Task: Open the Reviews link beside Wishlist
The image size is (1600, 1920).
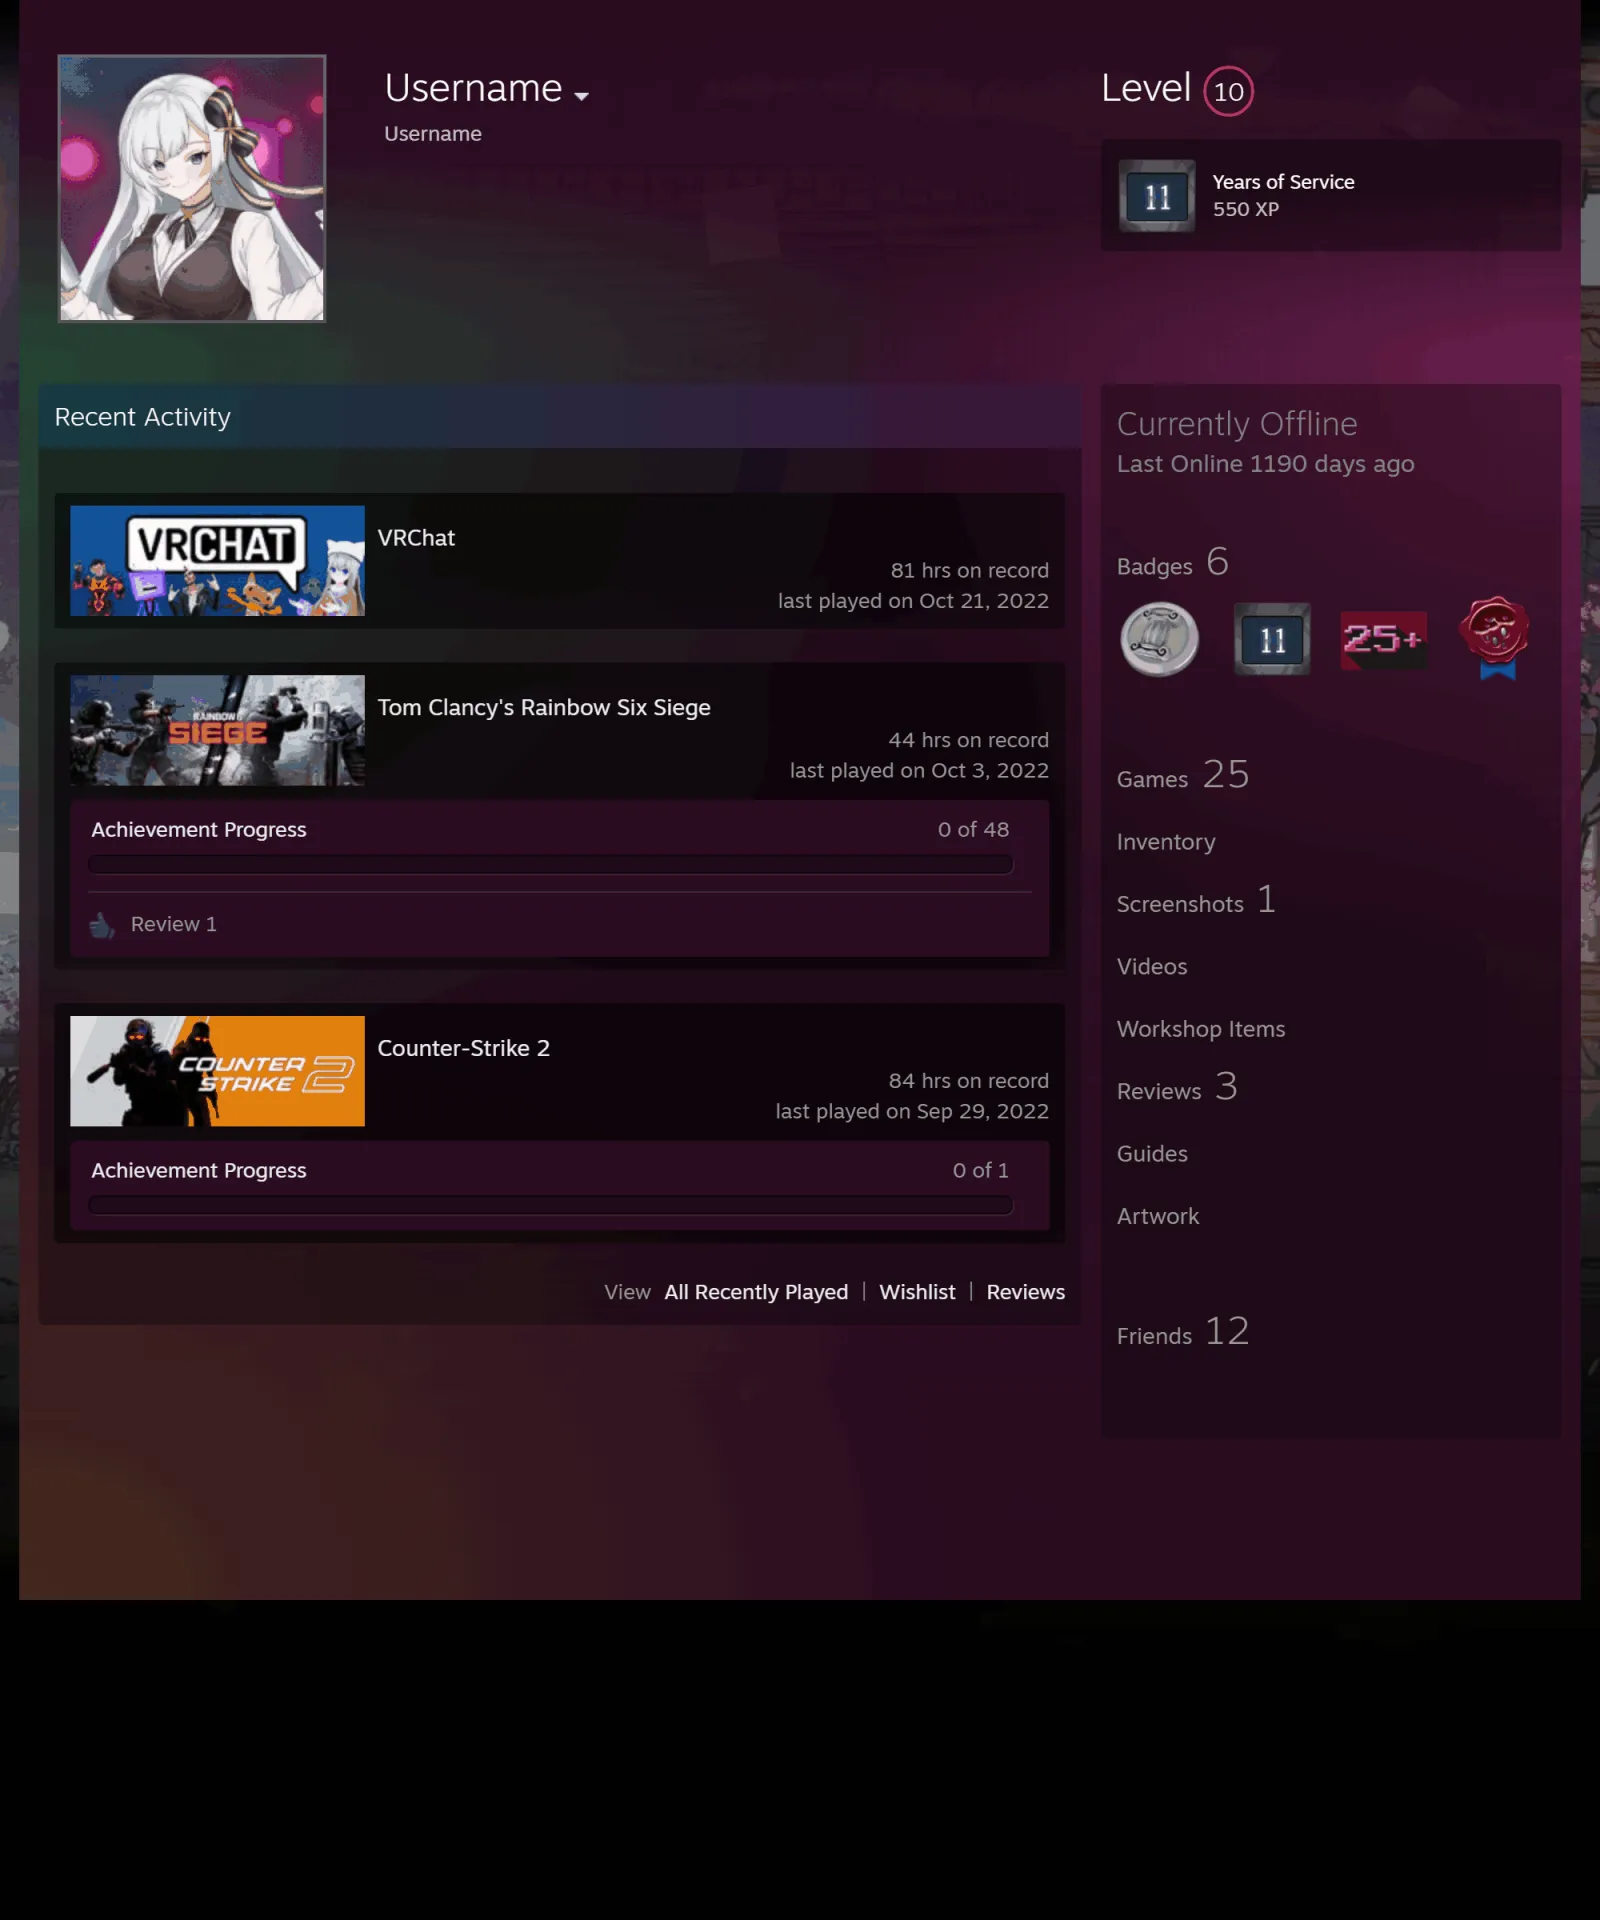Action: [x=1026, y=1292]
